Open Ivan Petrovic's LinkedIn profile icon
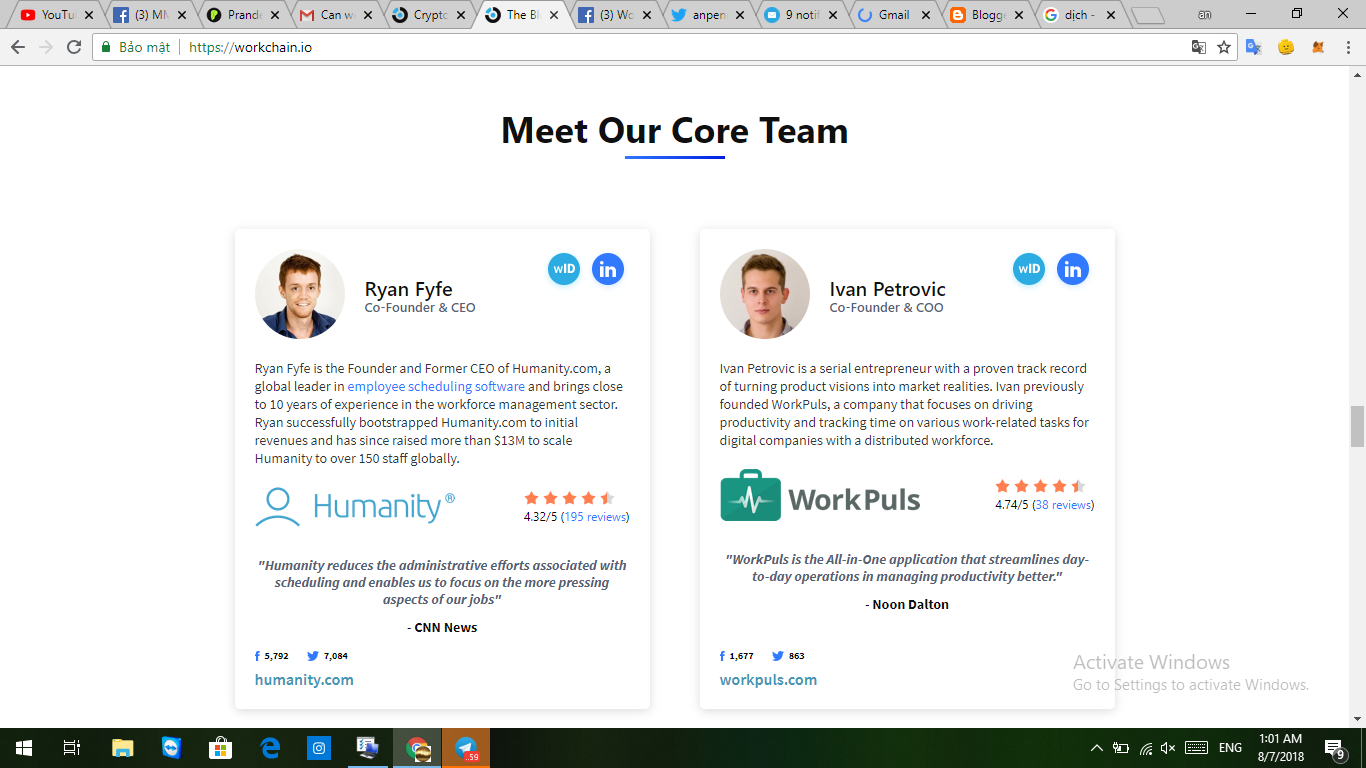The width and height of the screenshot is (1366, 768). coord(1073,269)
